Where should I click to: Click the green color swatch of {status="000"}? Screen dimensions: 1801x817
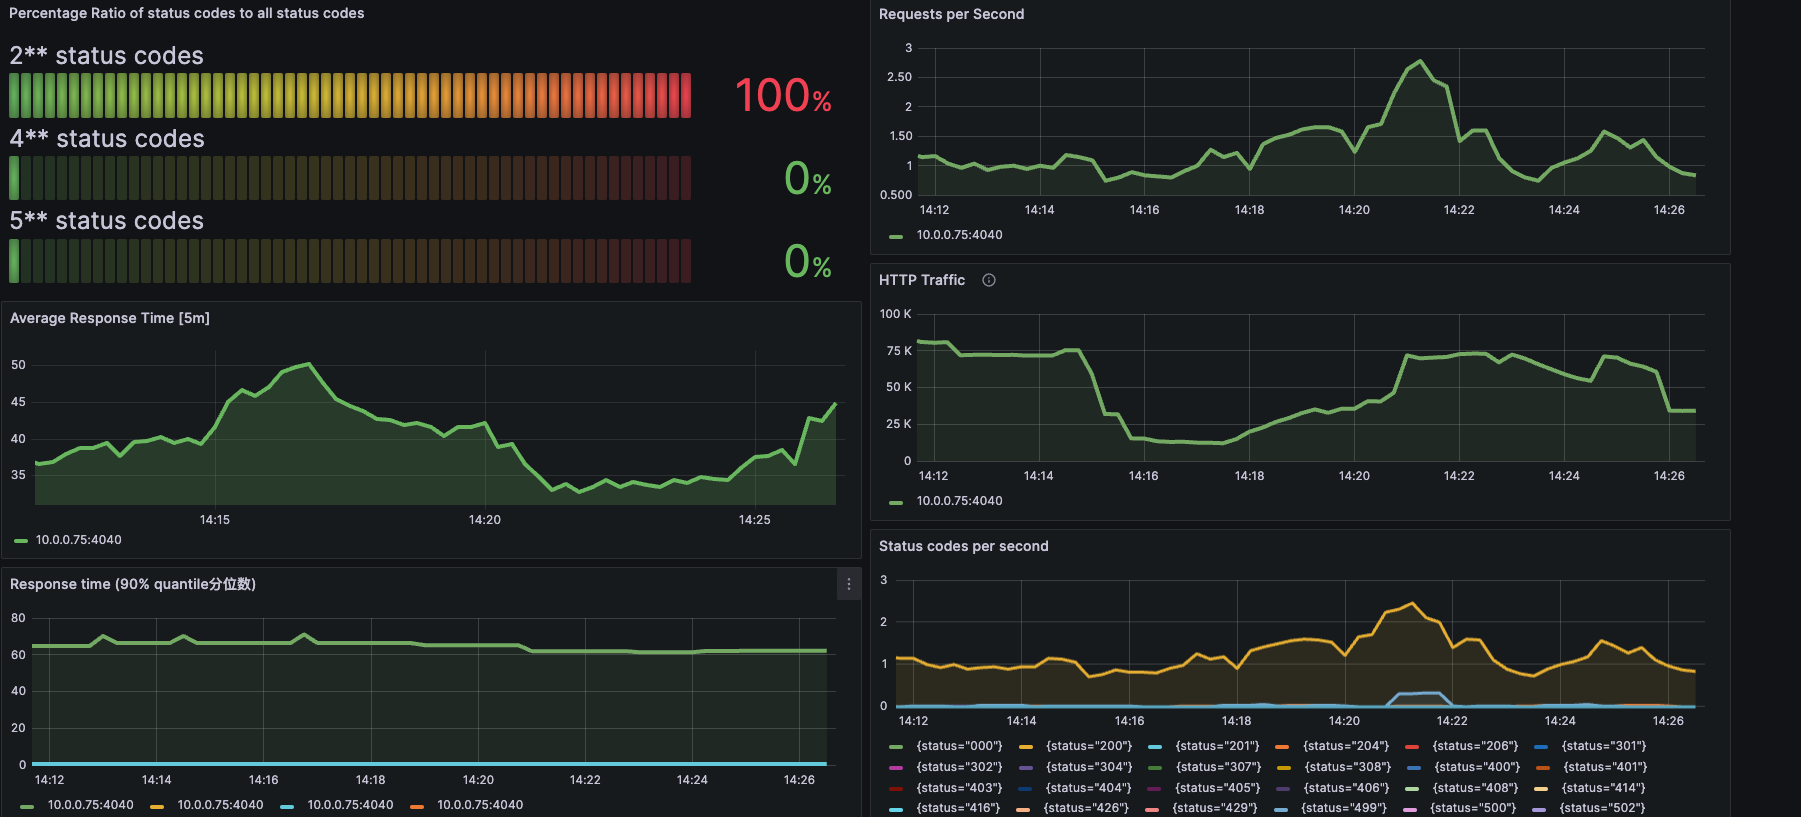[x=896, y=747]
